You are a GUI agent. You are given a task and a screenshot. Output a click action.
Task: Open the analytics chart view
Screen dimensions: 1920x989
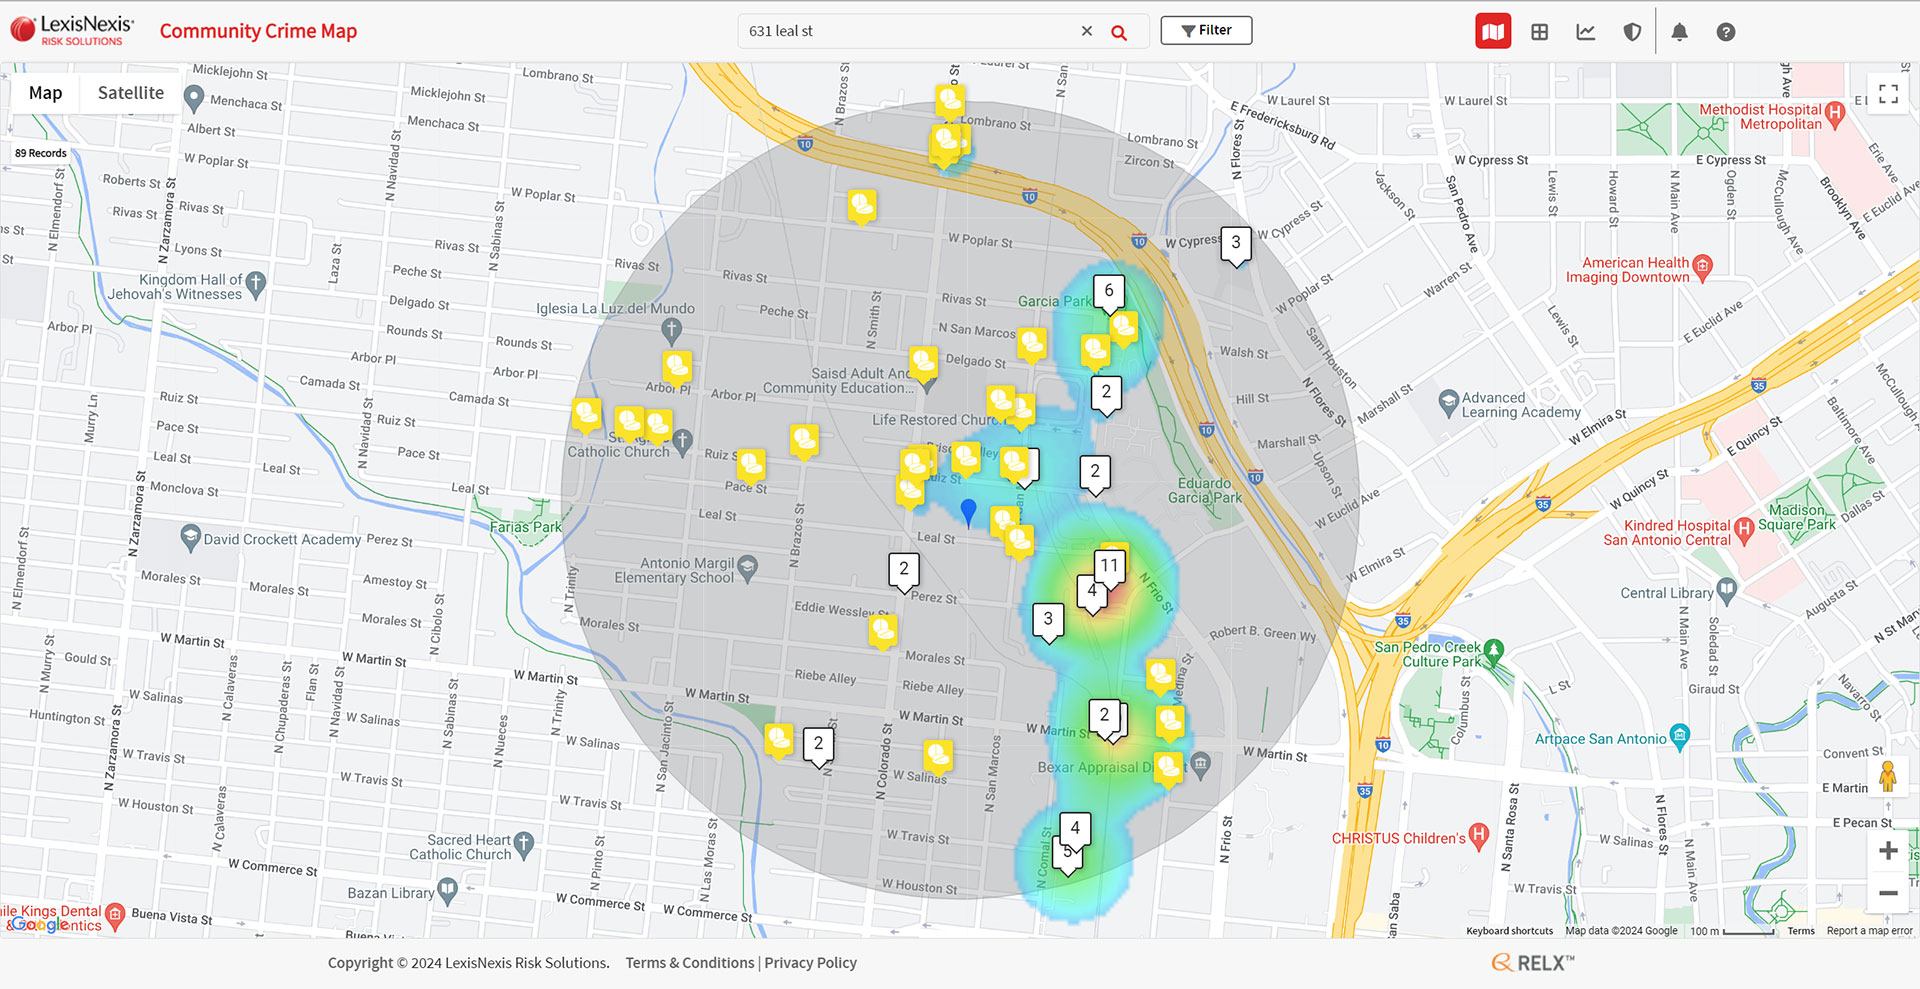(x=1586, y=32)
